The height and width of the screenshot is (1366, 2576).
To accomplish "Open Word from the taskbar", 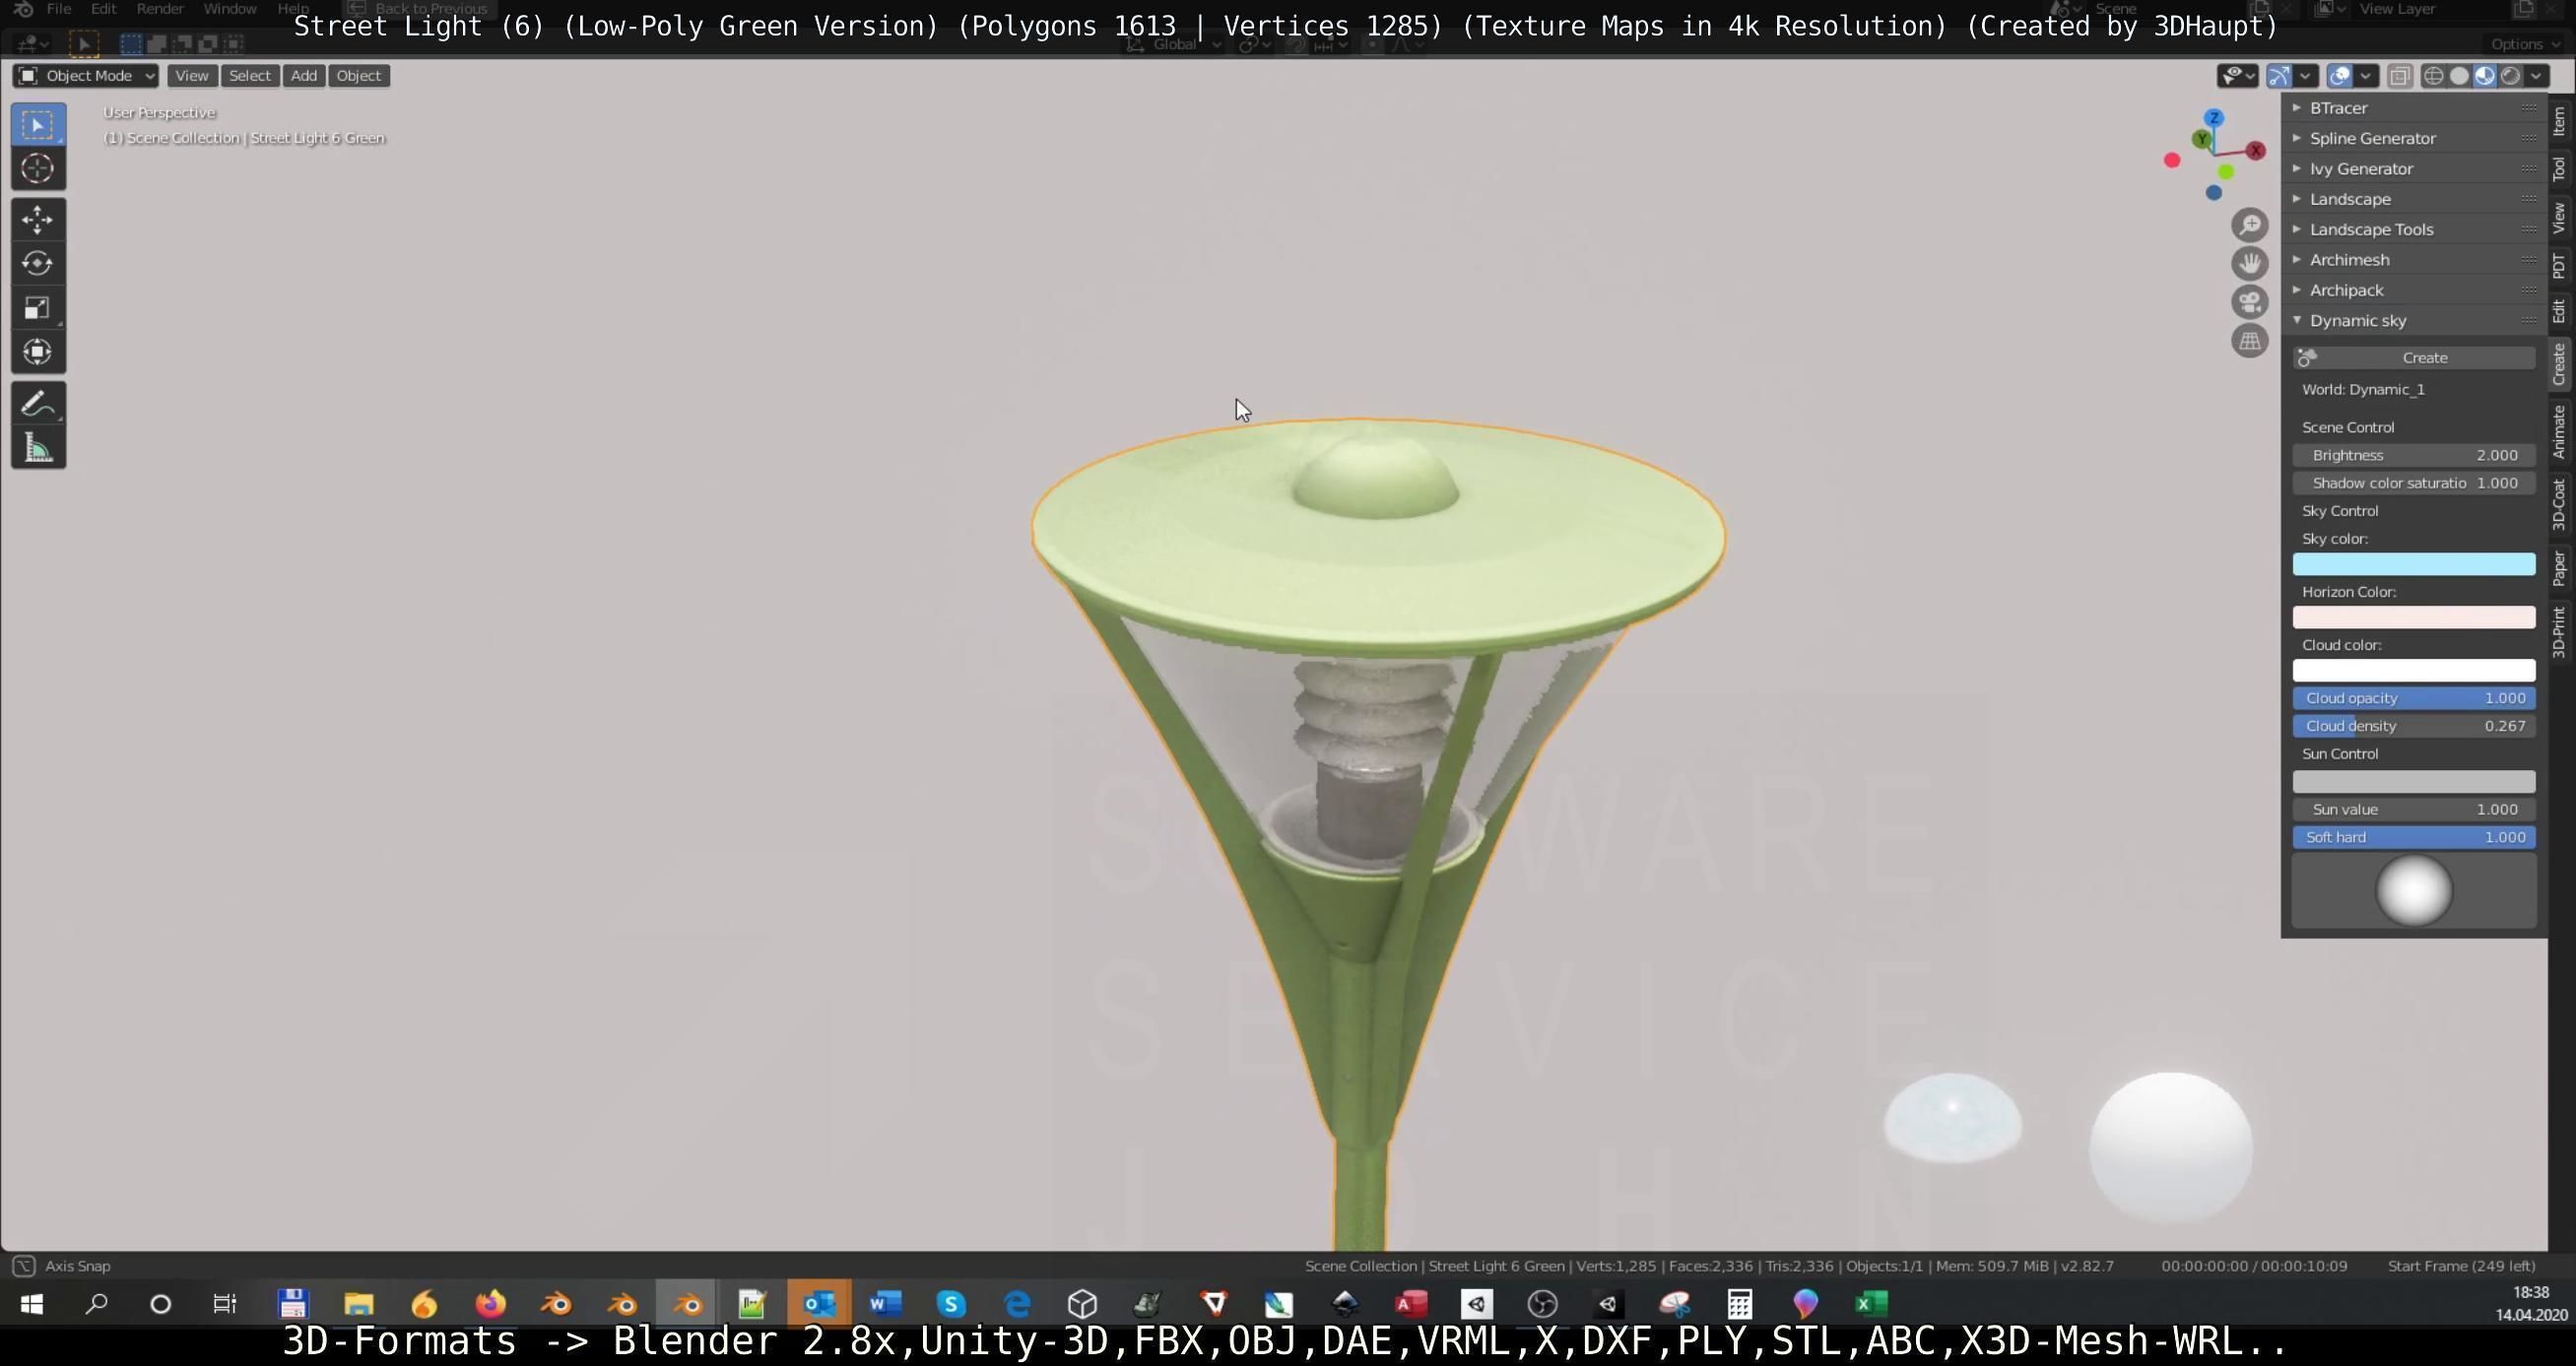I will [x=885, y=1304].
